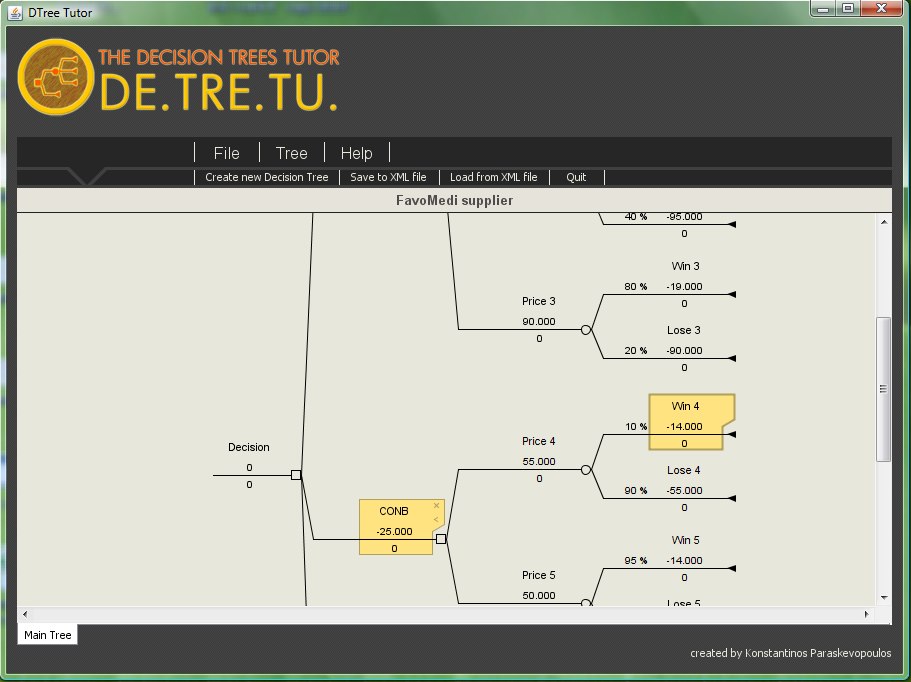Click the Quit option
The image size is (911, 682).
click(576, 177)
